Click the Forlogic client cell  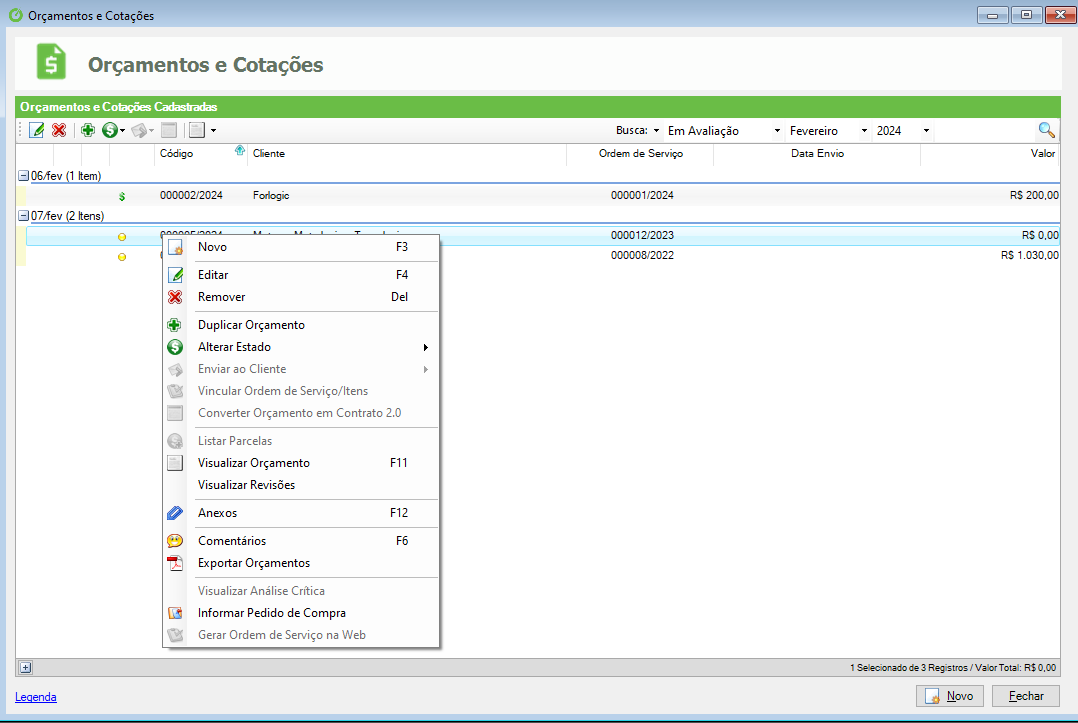(271, 195)
